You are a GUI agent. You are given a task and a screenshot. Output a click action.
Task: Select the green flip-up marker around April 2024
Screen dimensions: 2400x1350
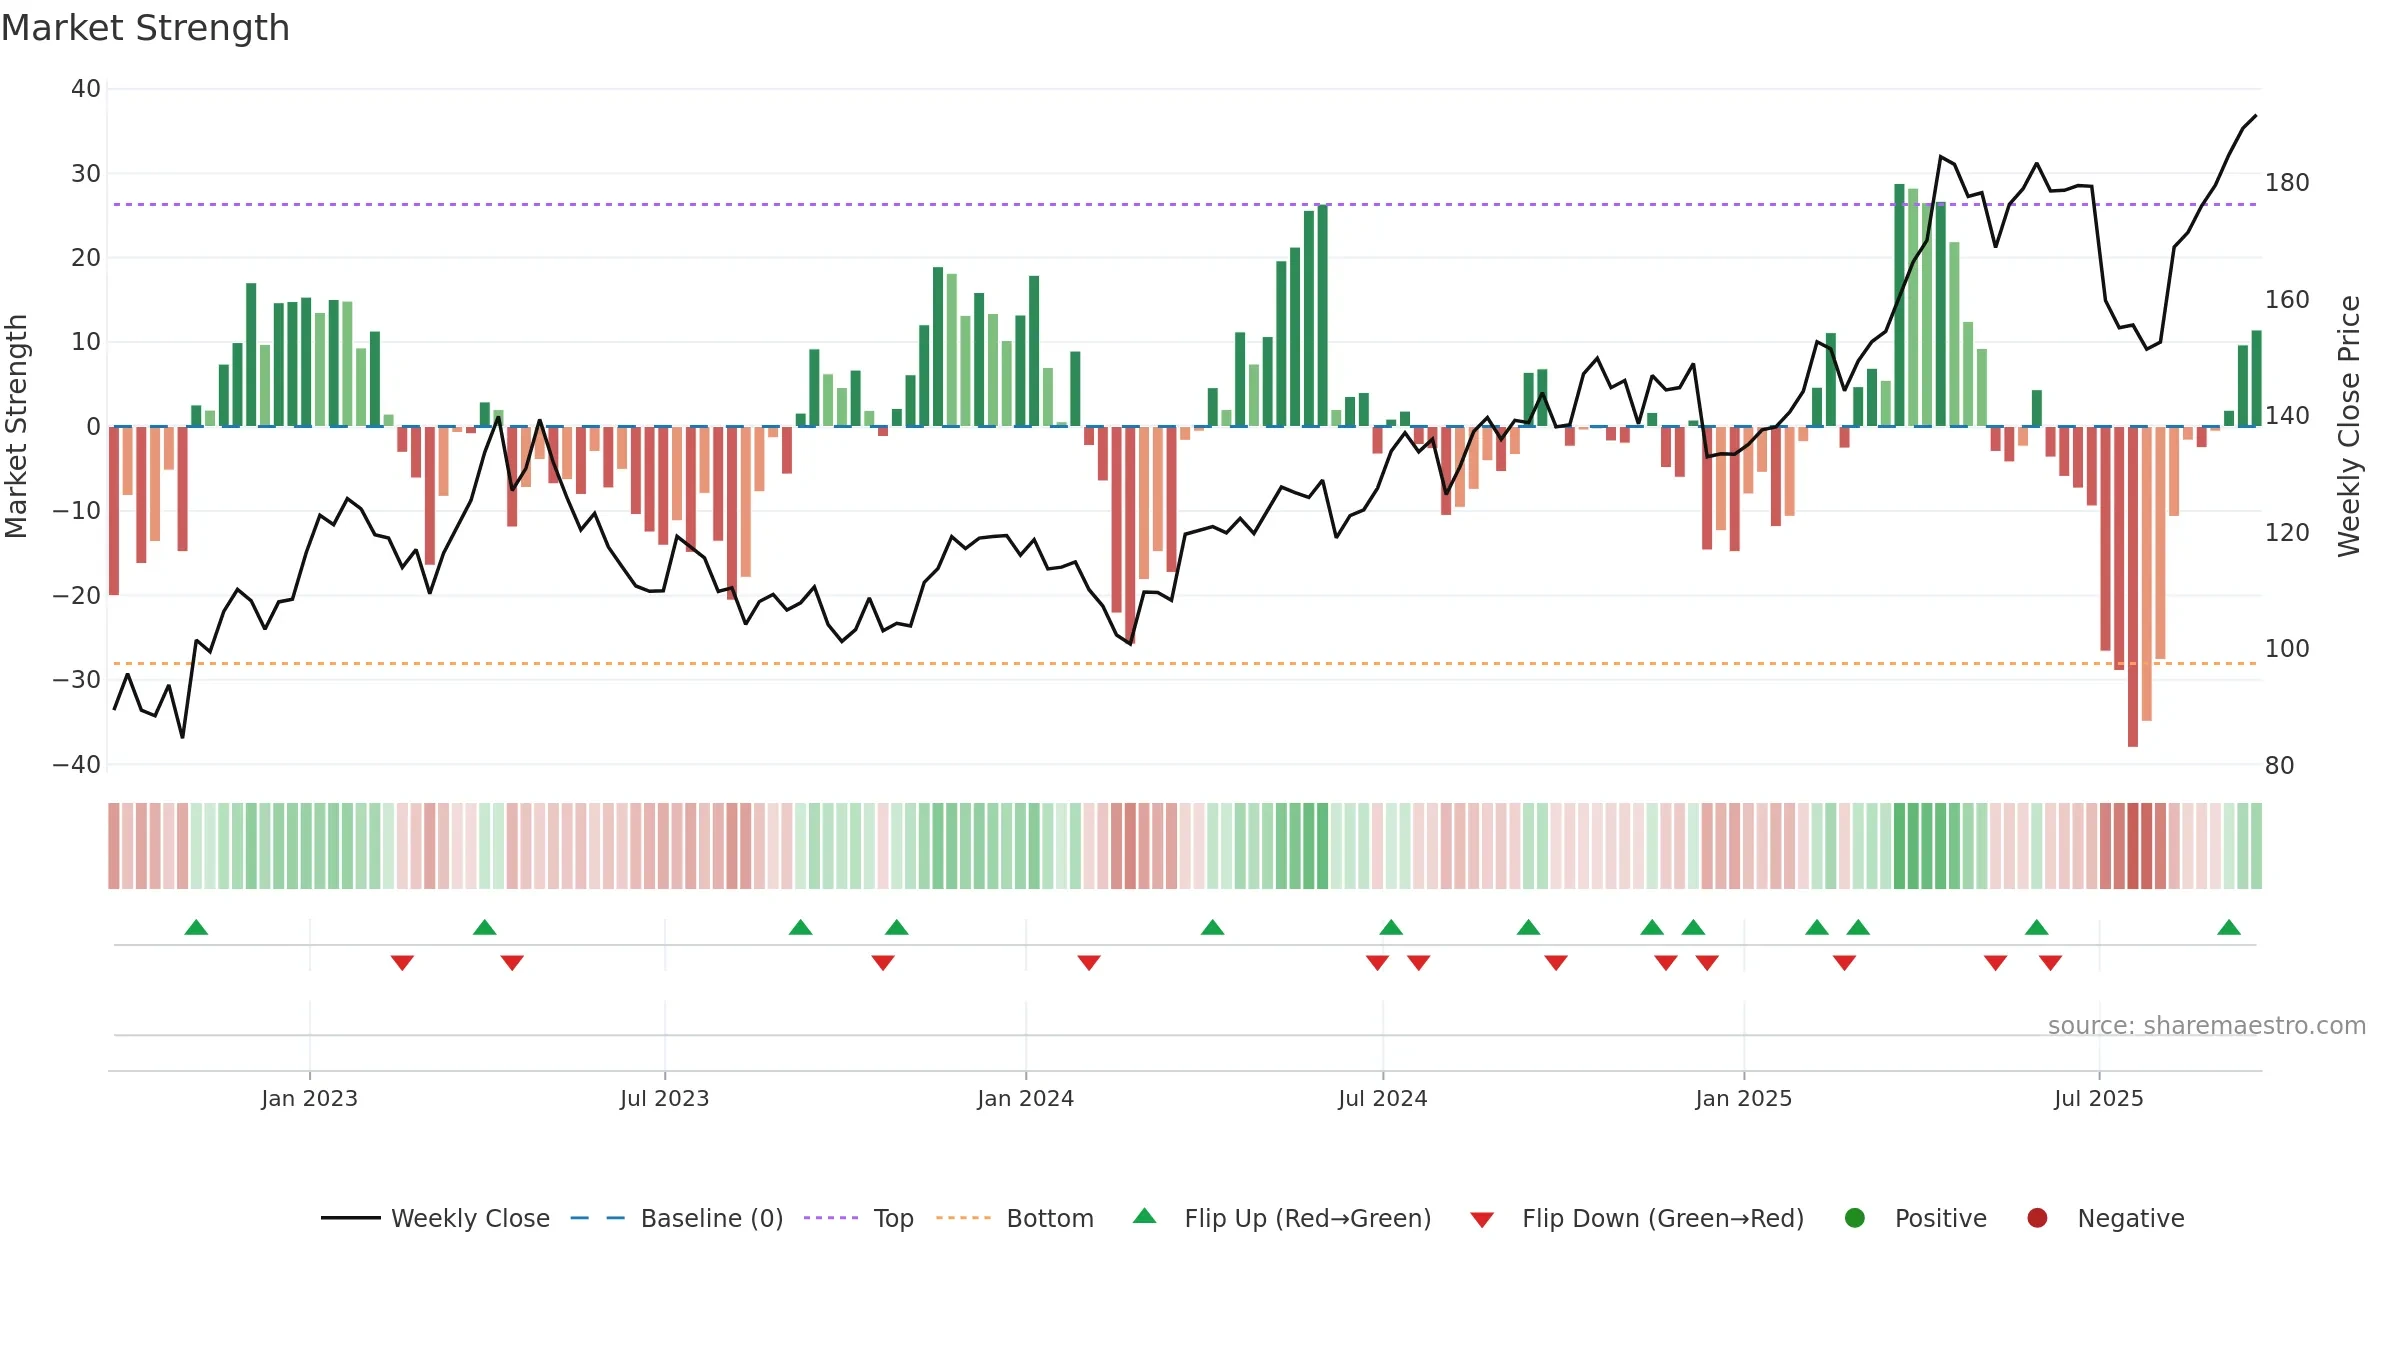coord(1213,927)
